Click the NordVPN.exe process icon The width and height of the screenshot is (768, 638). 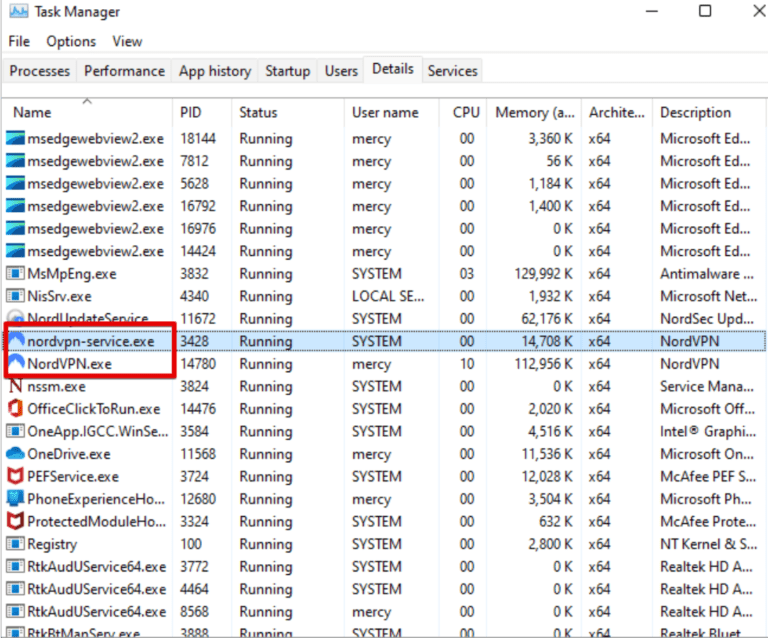[x=15, y=364]
